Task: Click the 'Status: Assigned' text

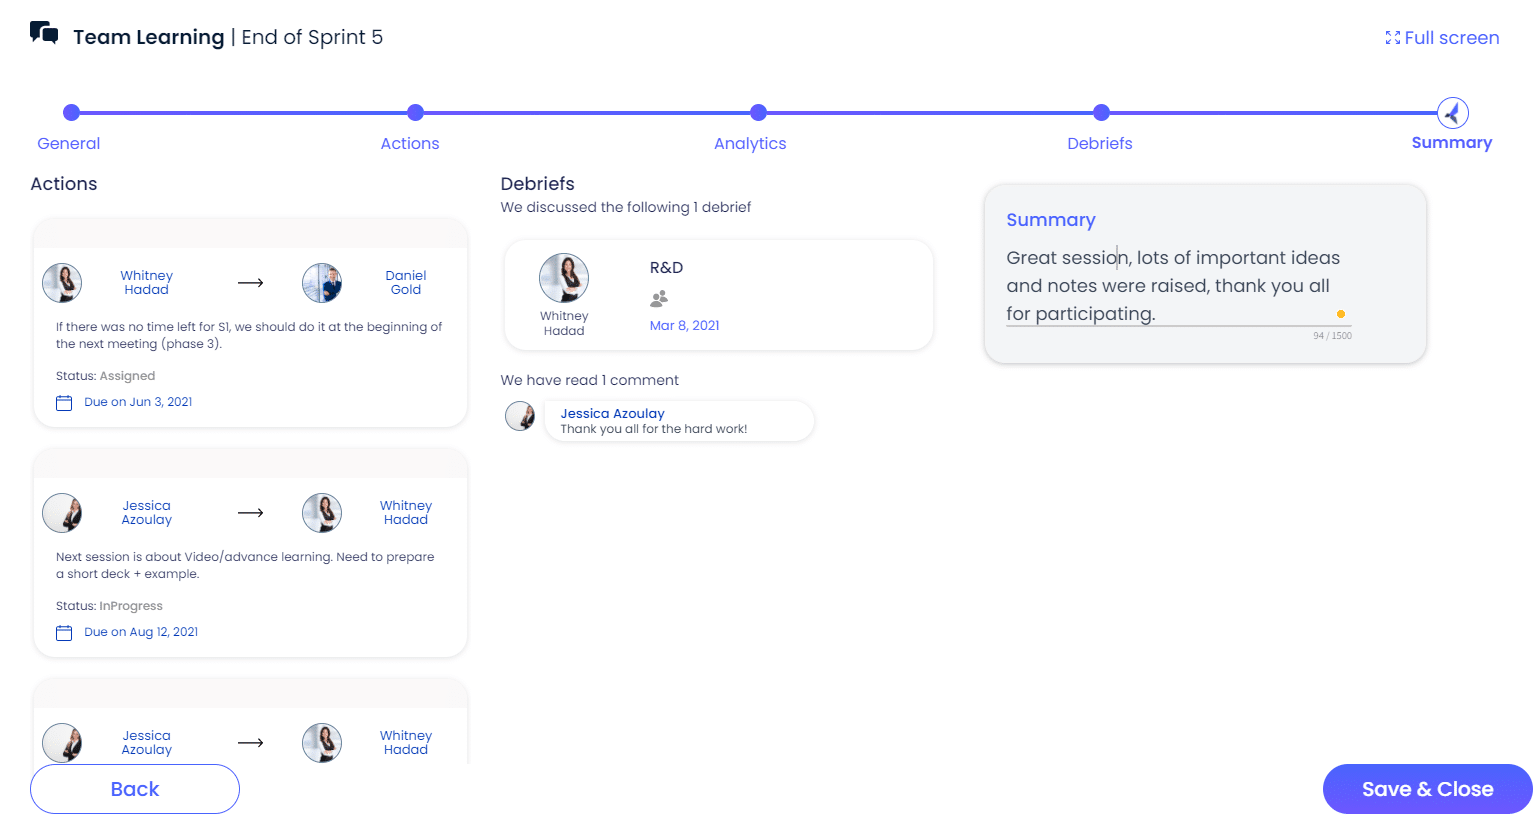Action: [106, 376]
